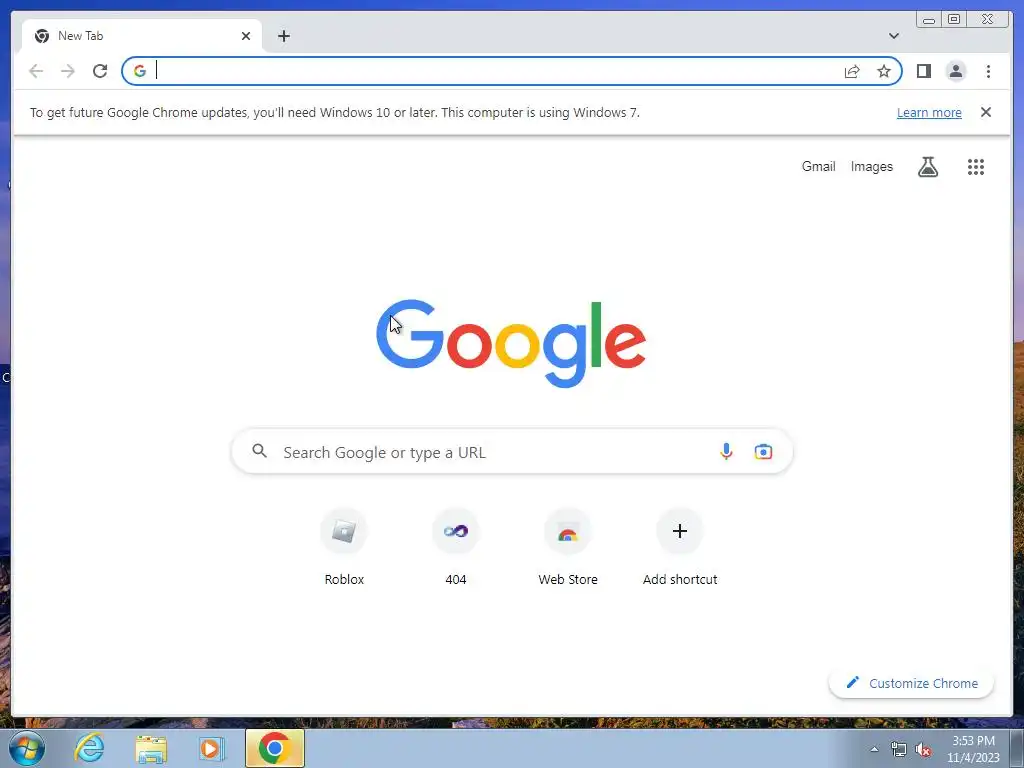Open Chrome's three-dot menu
The width and height of the screenshot is (1024, 768).
(988, 71)
